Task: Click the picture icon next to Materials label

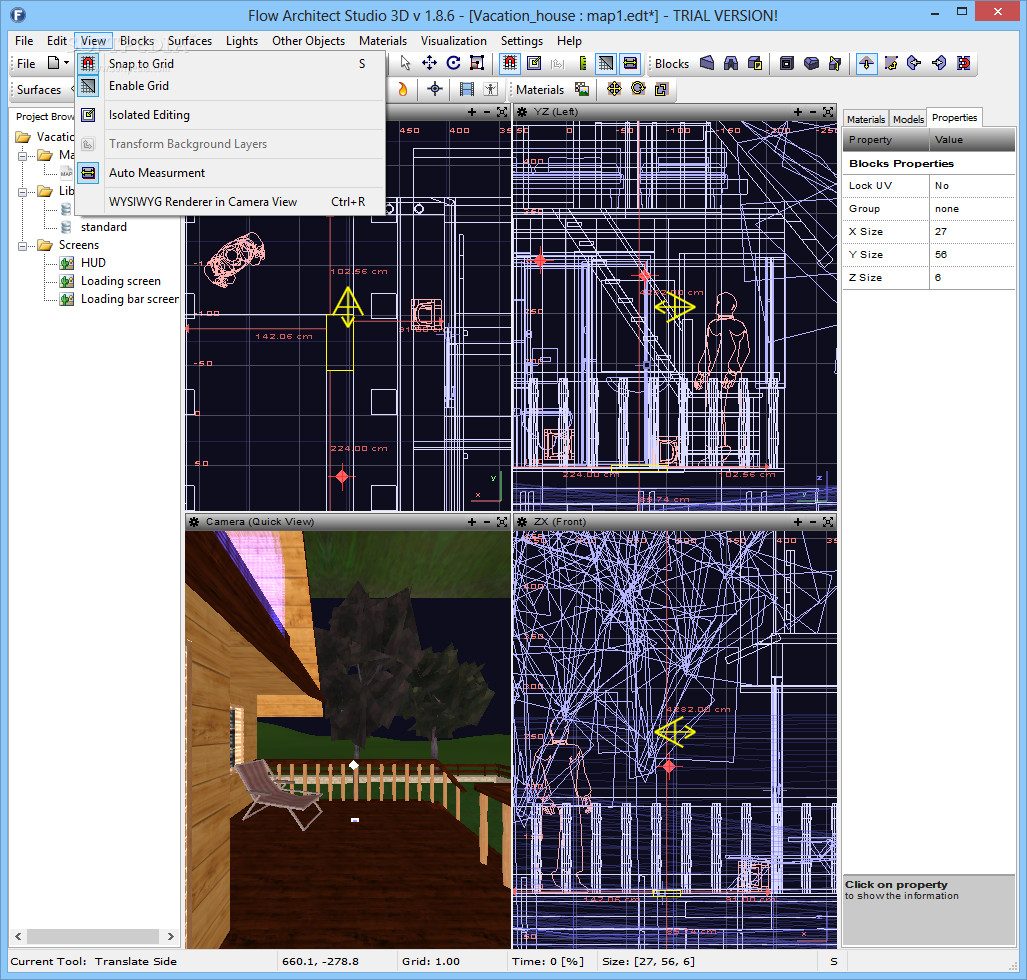Action: (582, 88)
